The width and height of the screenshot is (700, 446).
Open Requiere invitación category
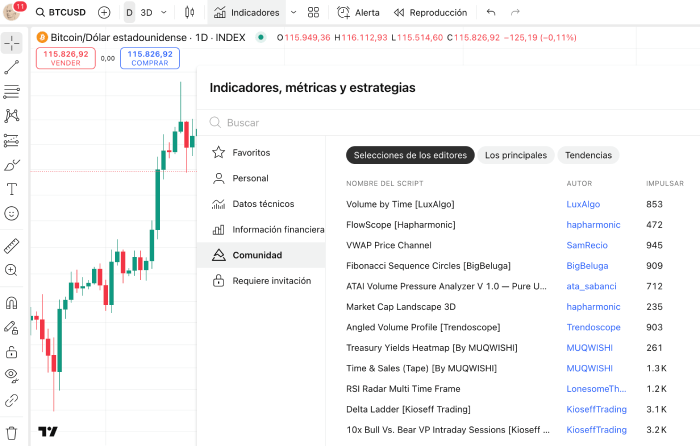261,281
